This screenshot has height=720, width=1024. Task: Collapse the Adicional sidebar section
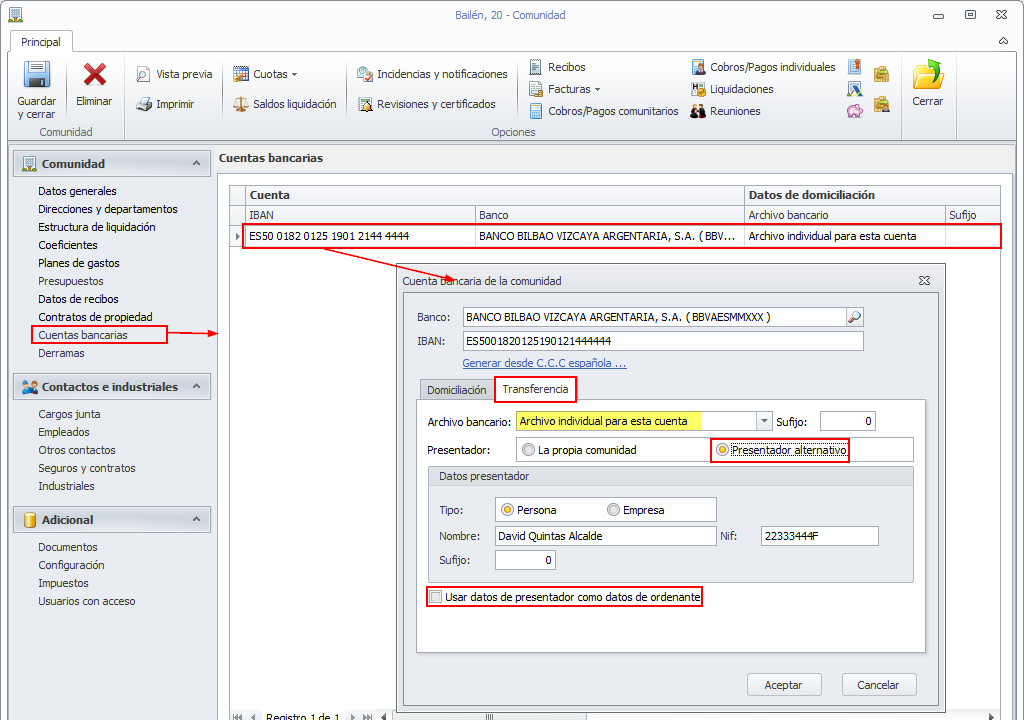pyautogui.click(x=196, y=519)
